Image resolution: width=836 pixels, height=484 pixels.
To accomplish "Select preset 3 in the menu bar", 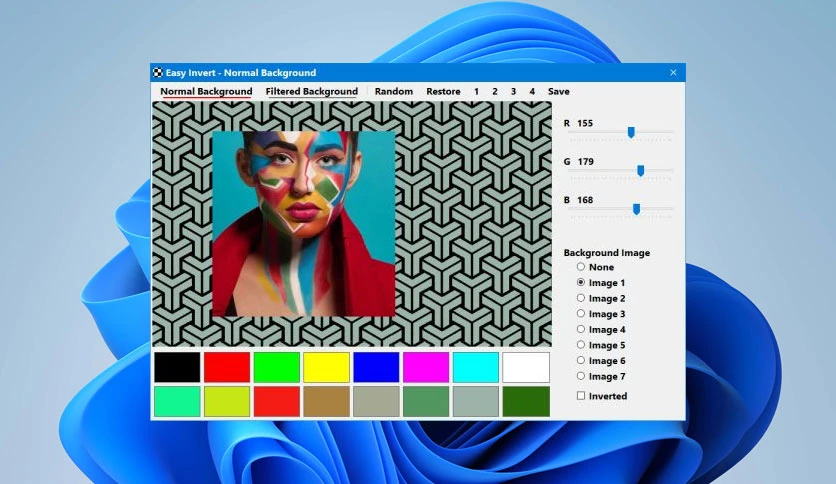I will point(513,91).
